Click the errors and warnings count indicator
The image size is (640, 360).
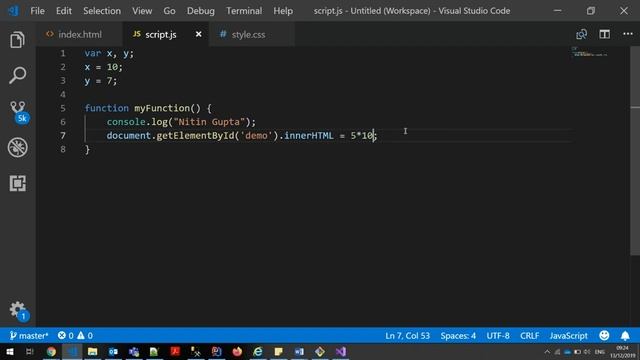click(x=75, y=336)
